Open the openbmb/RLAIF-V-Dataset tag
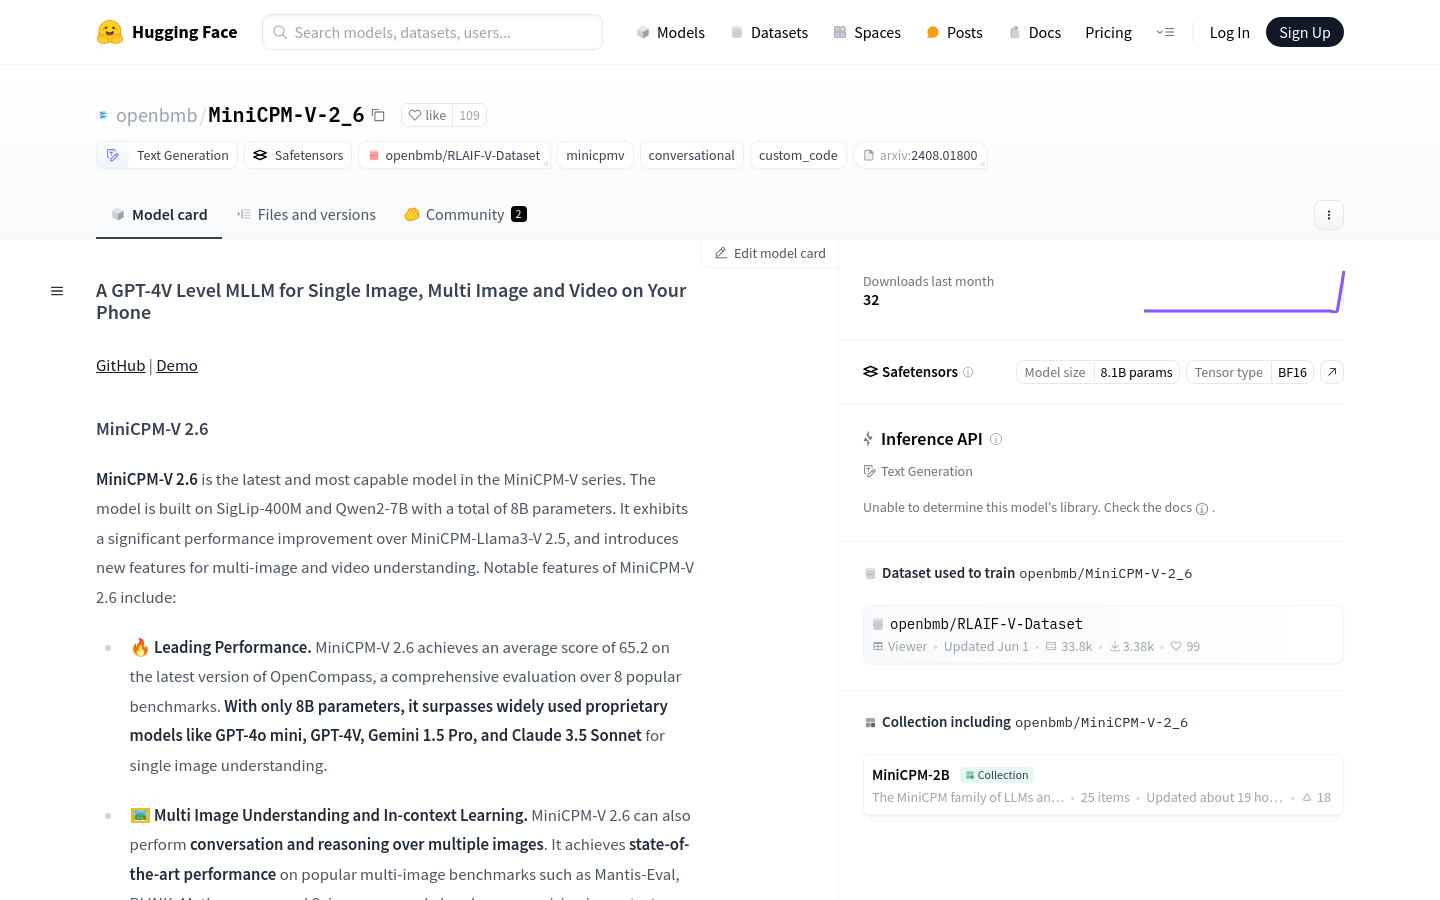This screenshot has height=900, width=1440. (454, 155)
